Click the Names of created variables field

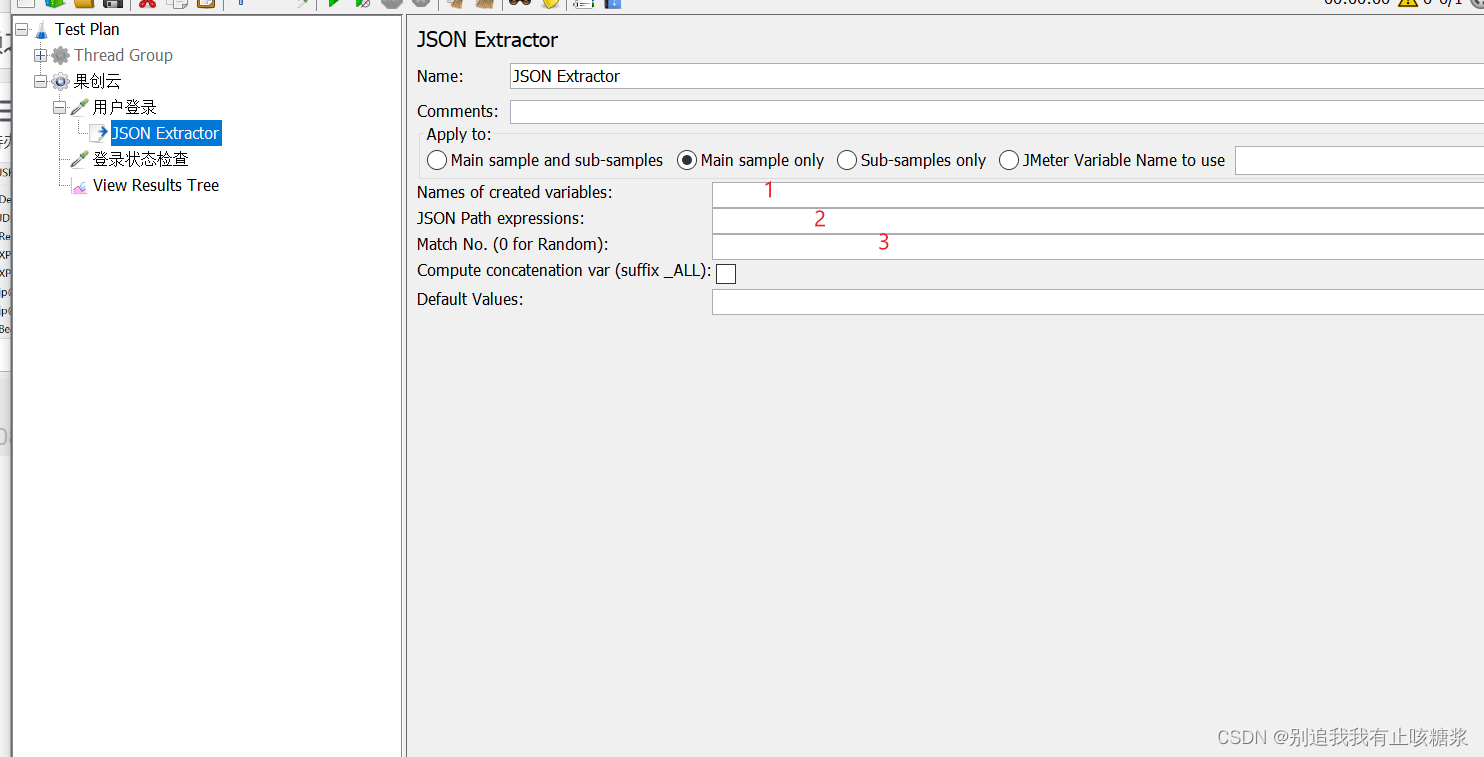click(x=1098, y=195)
